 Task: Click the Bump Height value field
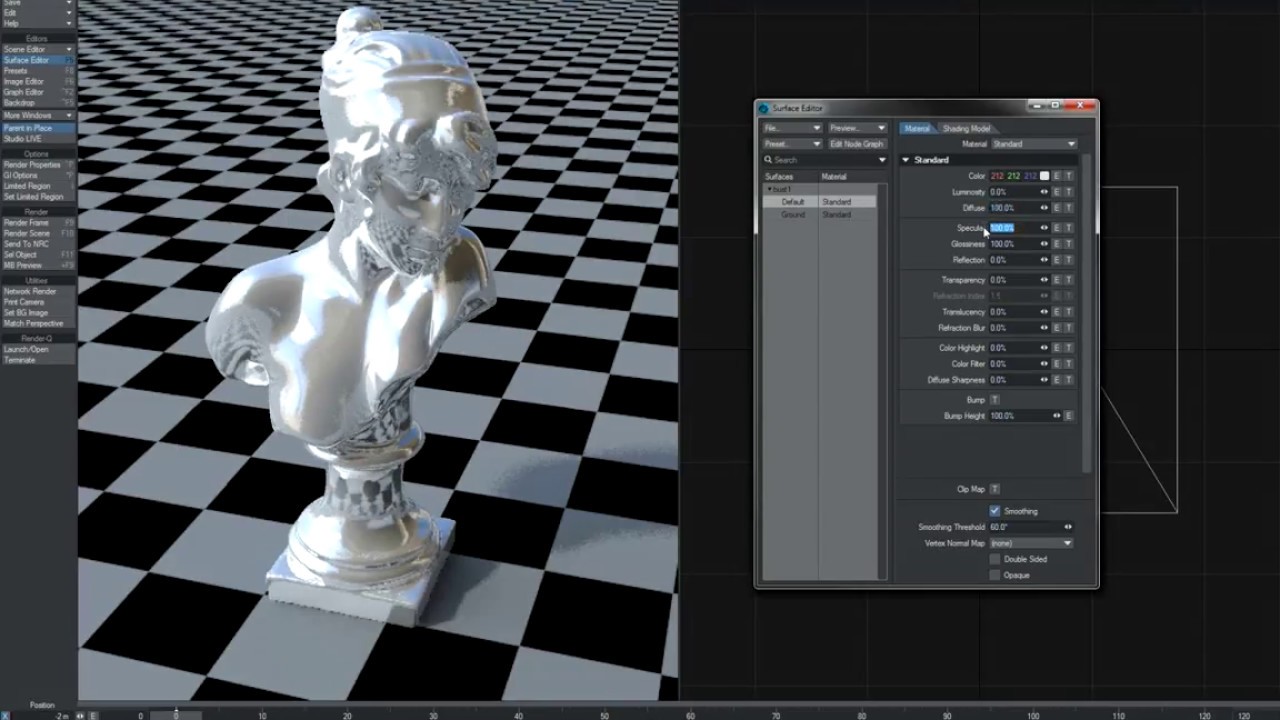tap(1019, 416)
